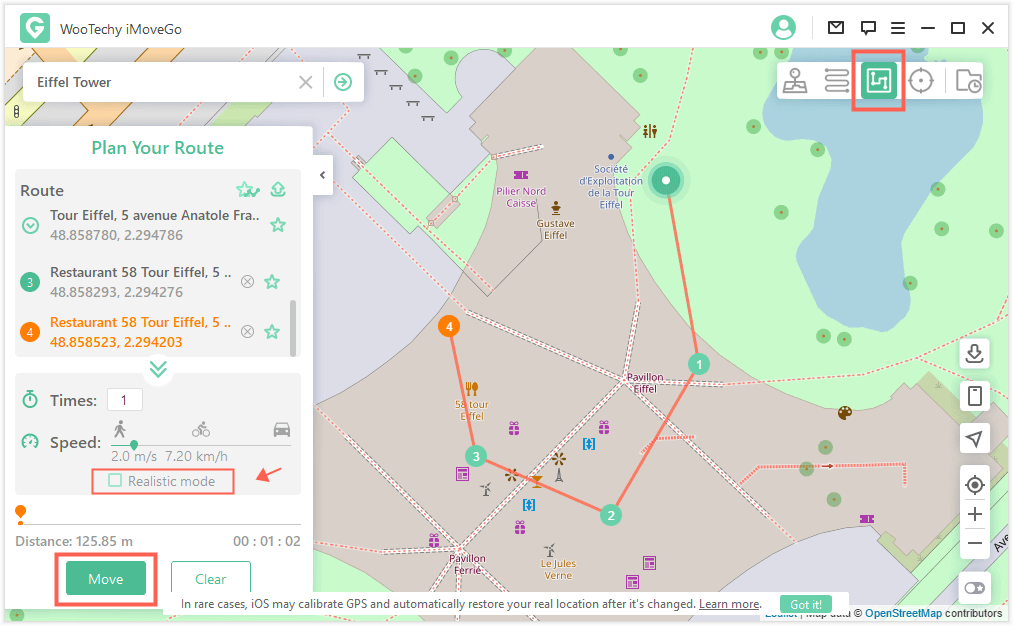Open the history records folder icon
1013x626 pixels.
coord(967,81)
